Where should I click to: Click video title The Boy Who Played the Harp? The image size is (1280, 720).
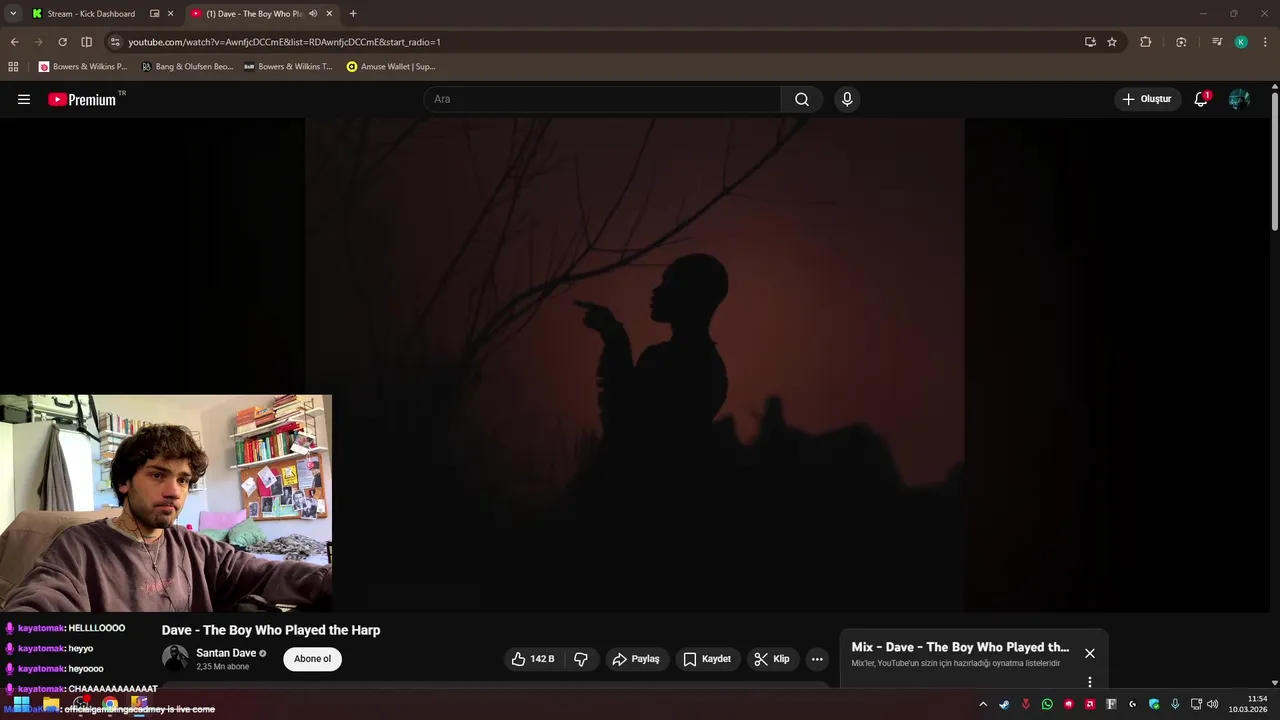pyautogui.click(x=271, y=630)
